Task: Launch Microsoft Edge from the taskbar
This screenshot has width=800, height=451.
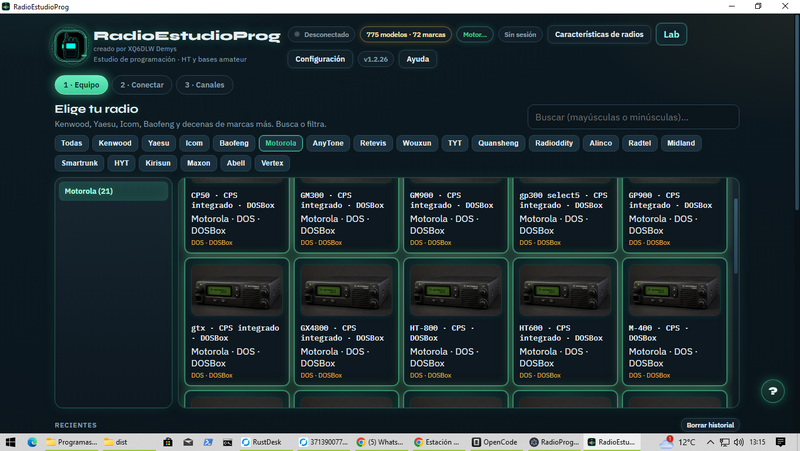Action: pyautogui.click(x=32, y=442)
